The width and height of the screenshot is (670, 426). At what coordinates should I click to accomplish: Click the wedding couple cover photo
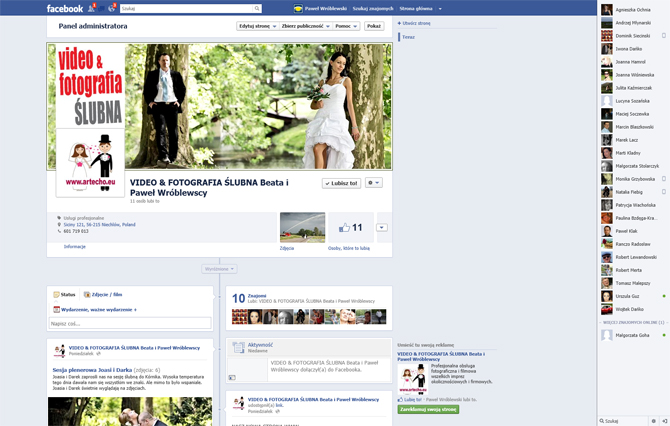pos(259,106)
